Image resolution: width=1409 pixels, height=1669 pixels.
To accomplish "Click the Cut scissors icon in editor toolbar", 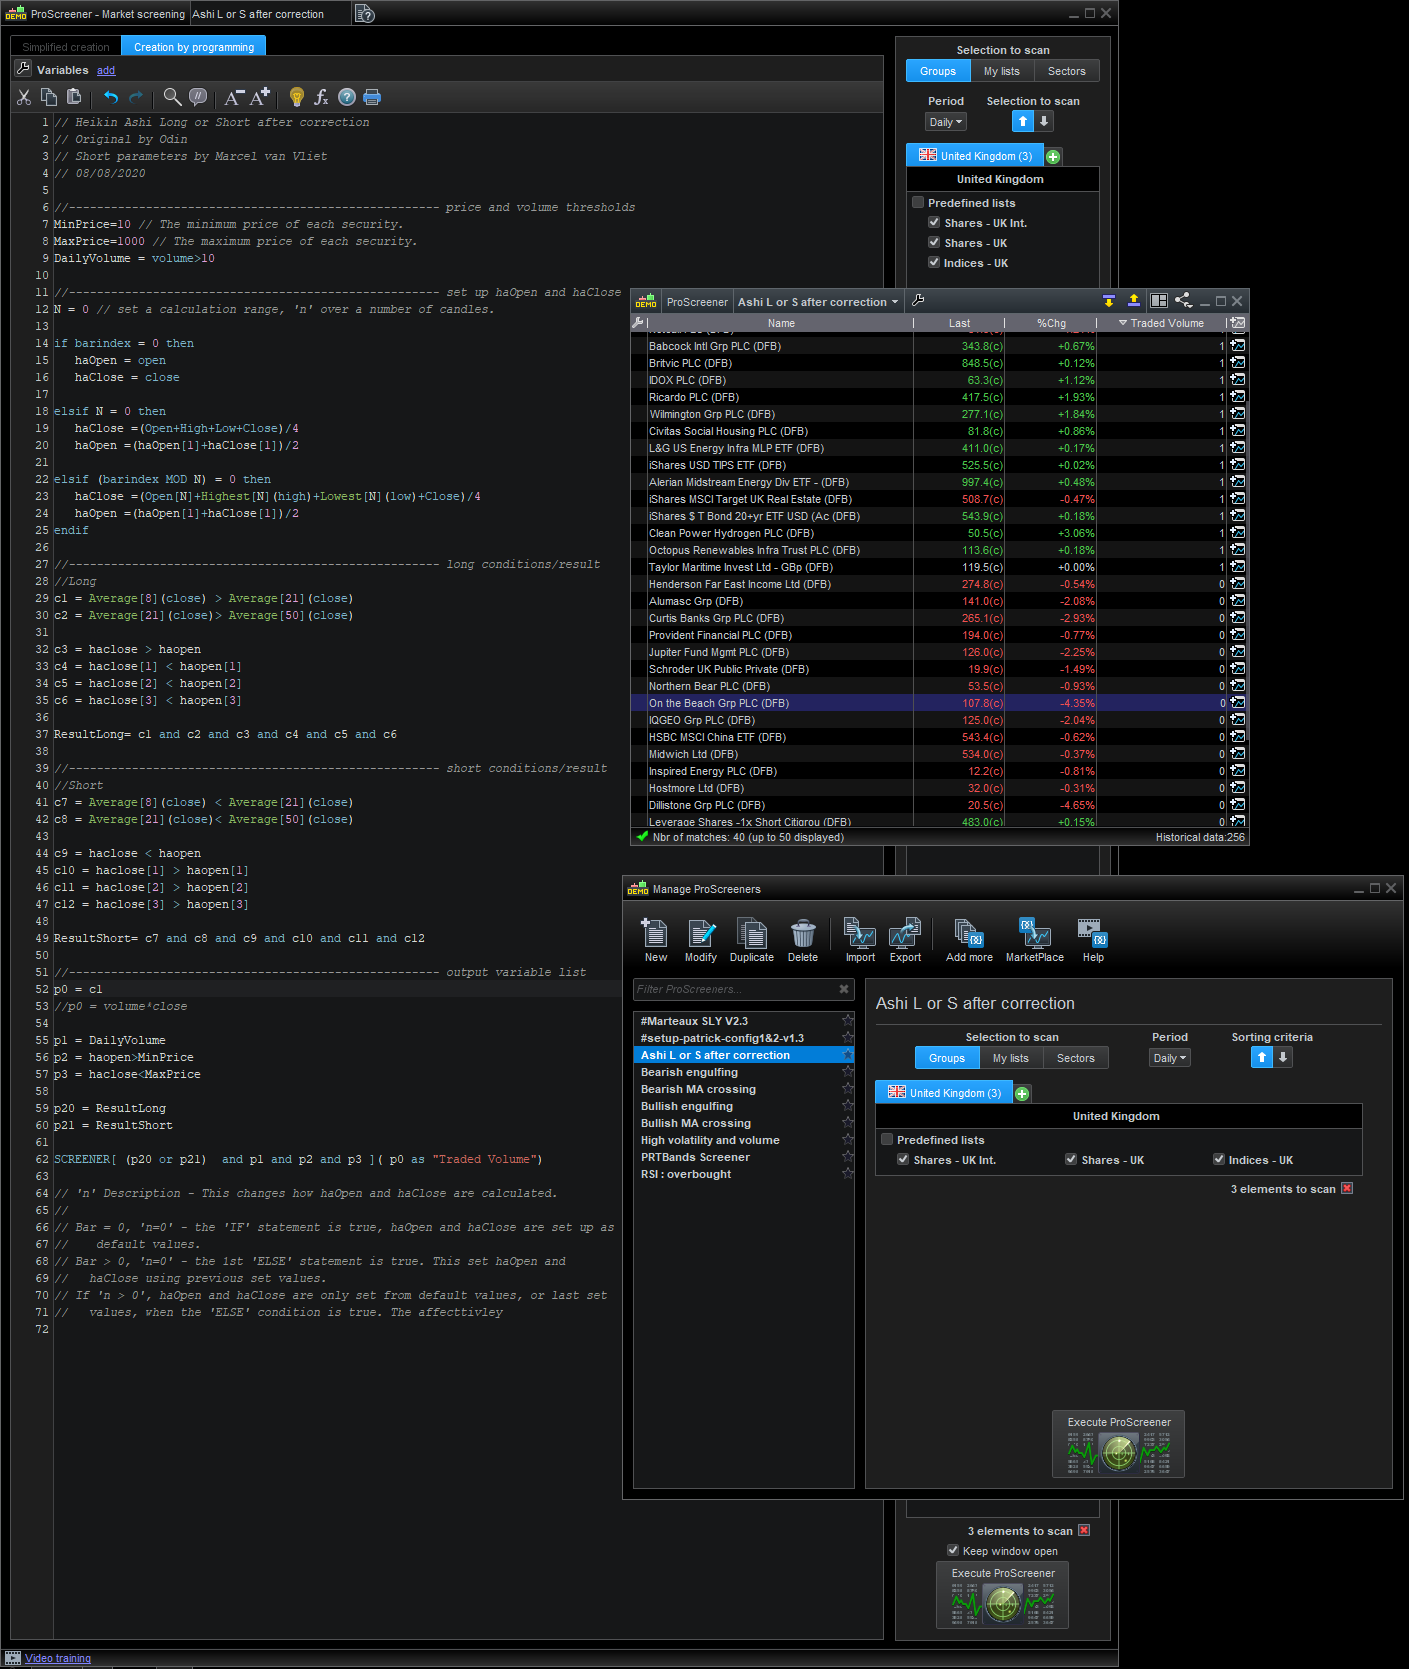I will 24,97.
